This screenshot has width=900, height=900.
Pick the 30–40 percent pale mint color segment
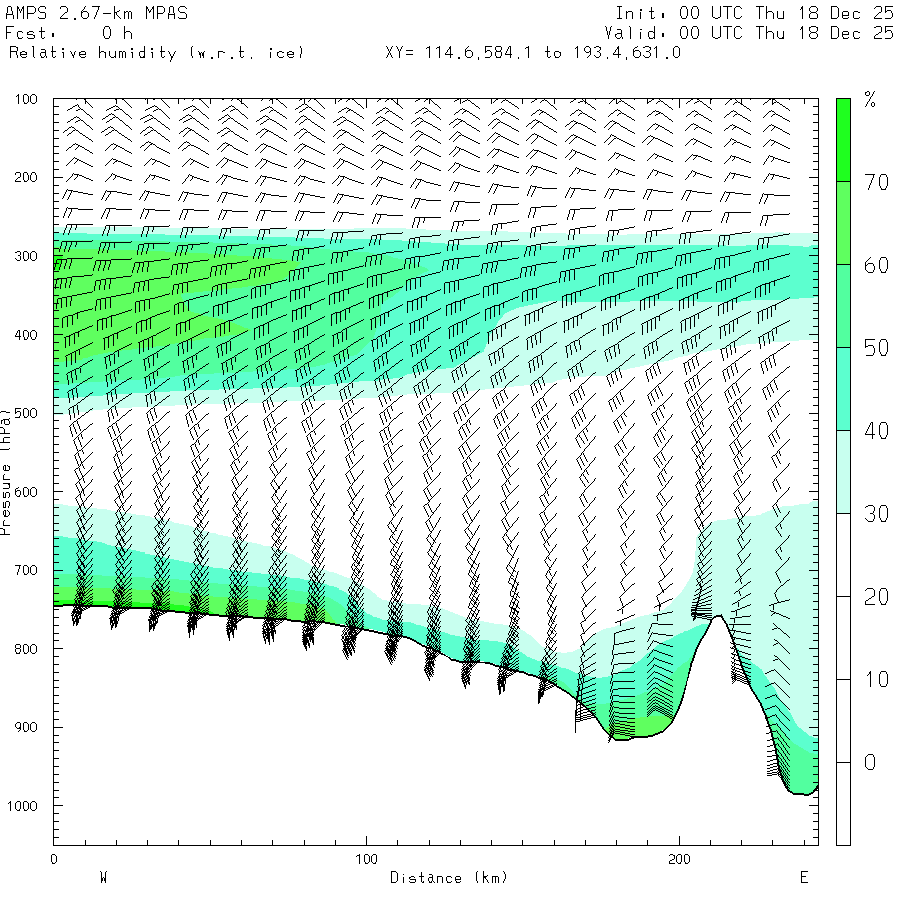(x=843, y=472)
